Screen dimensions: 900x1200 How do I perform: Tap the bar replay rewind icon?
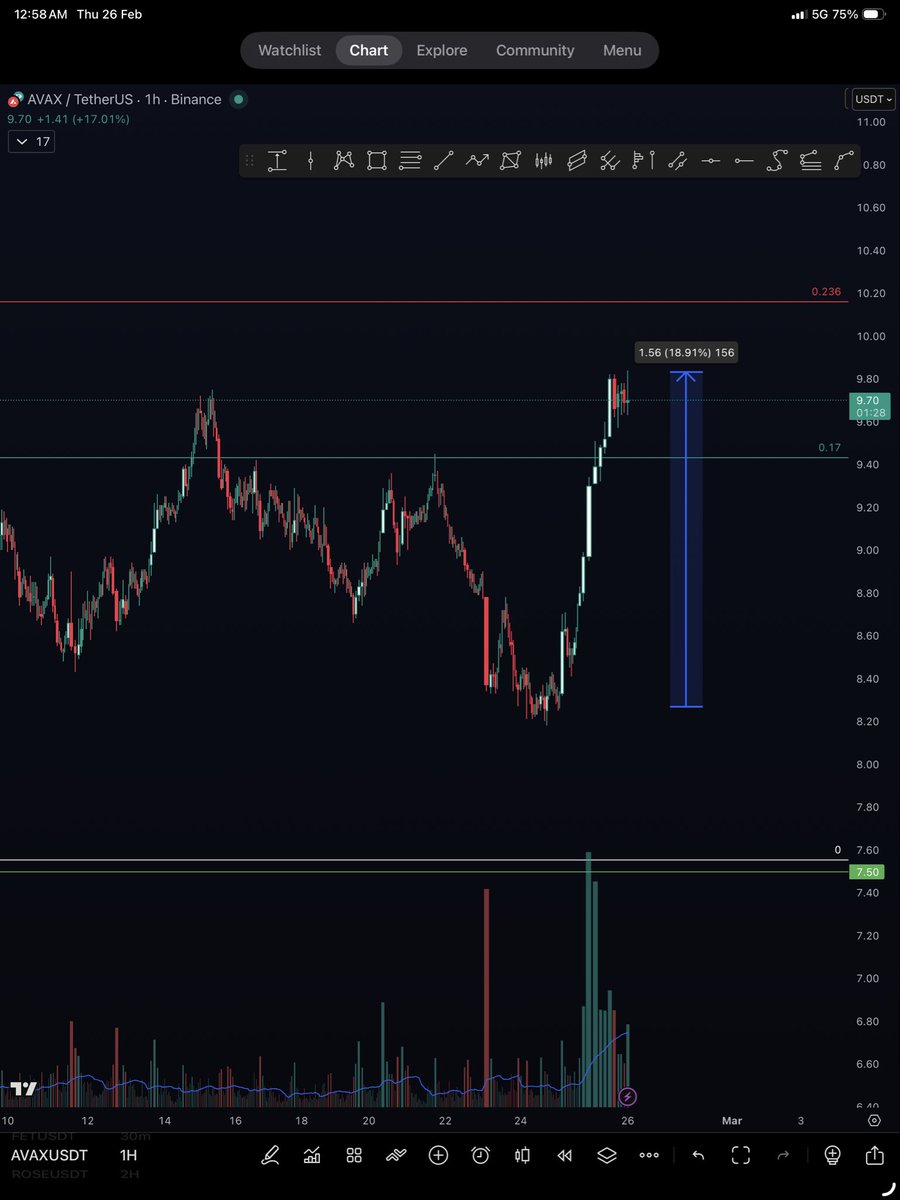[565, 1155]
